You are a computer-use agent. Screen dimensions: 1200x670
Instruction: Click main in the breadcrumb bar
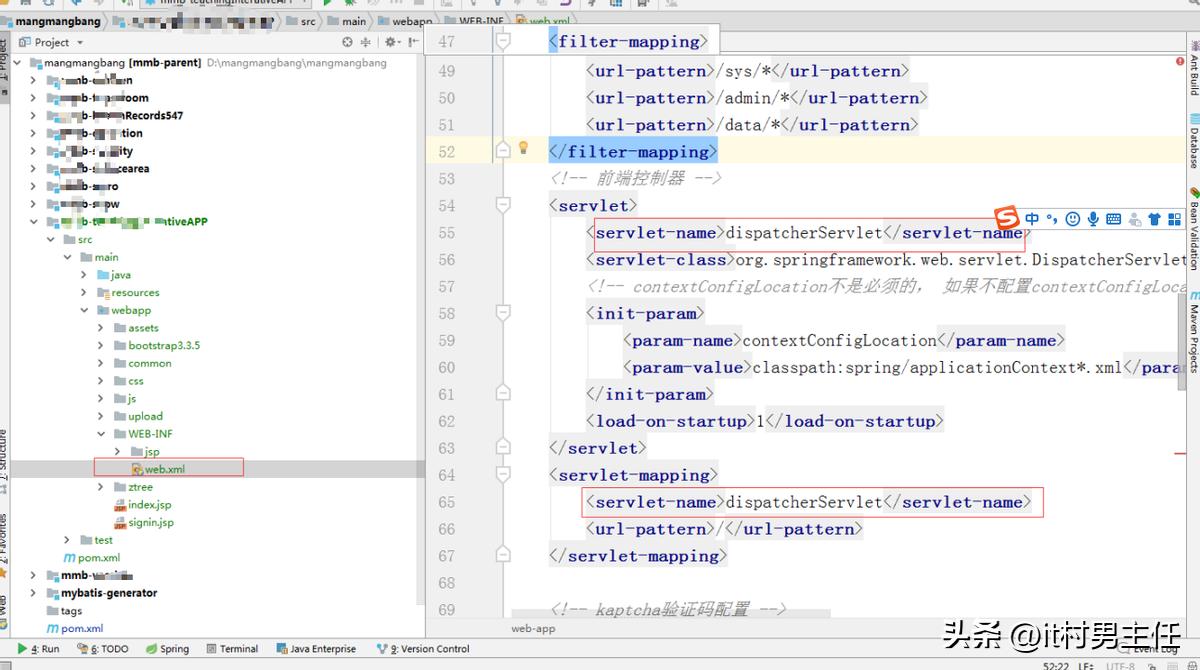coord(346,20)
